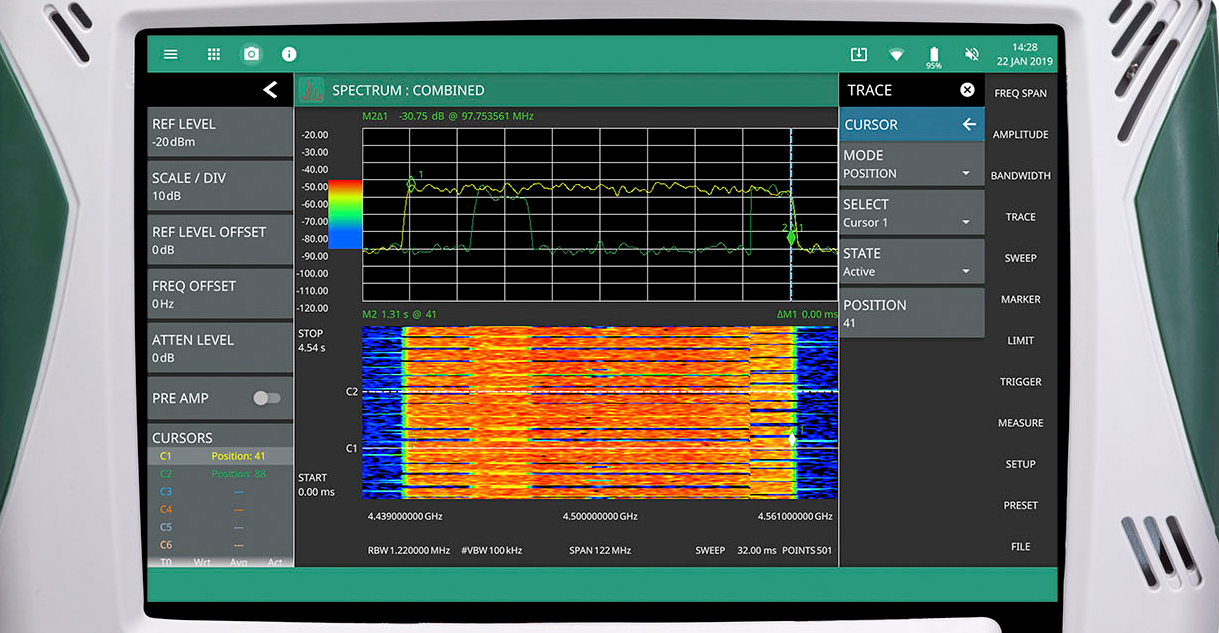Unmute via the speaker icon
The image size is (1219, 633).
click(971, 54)
